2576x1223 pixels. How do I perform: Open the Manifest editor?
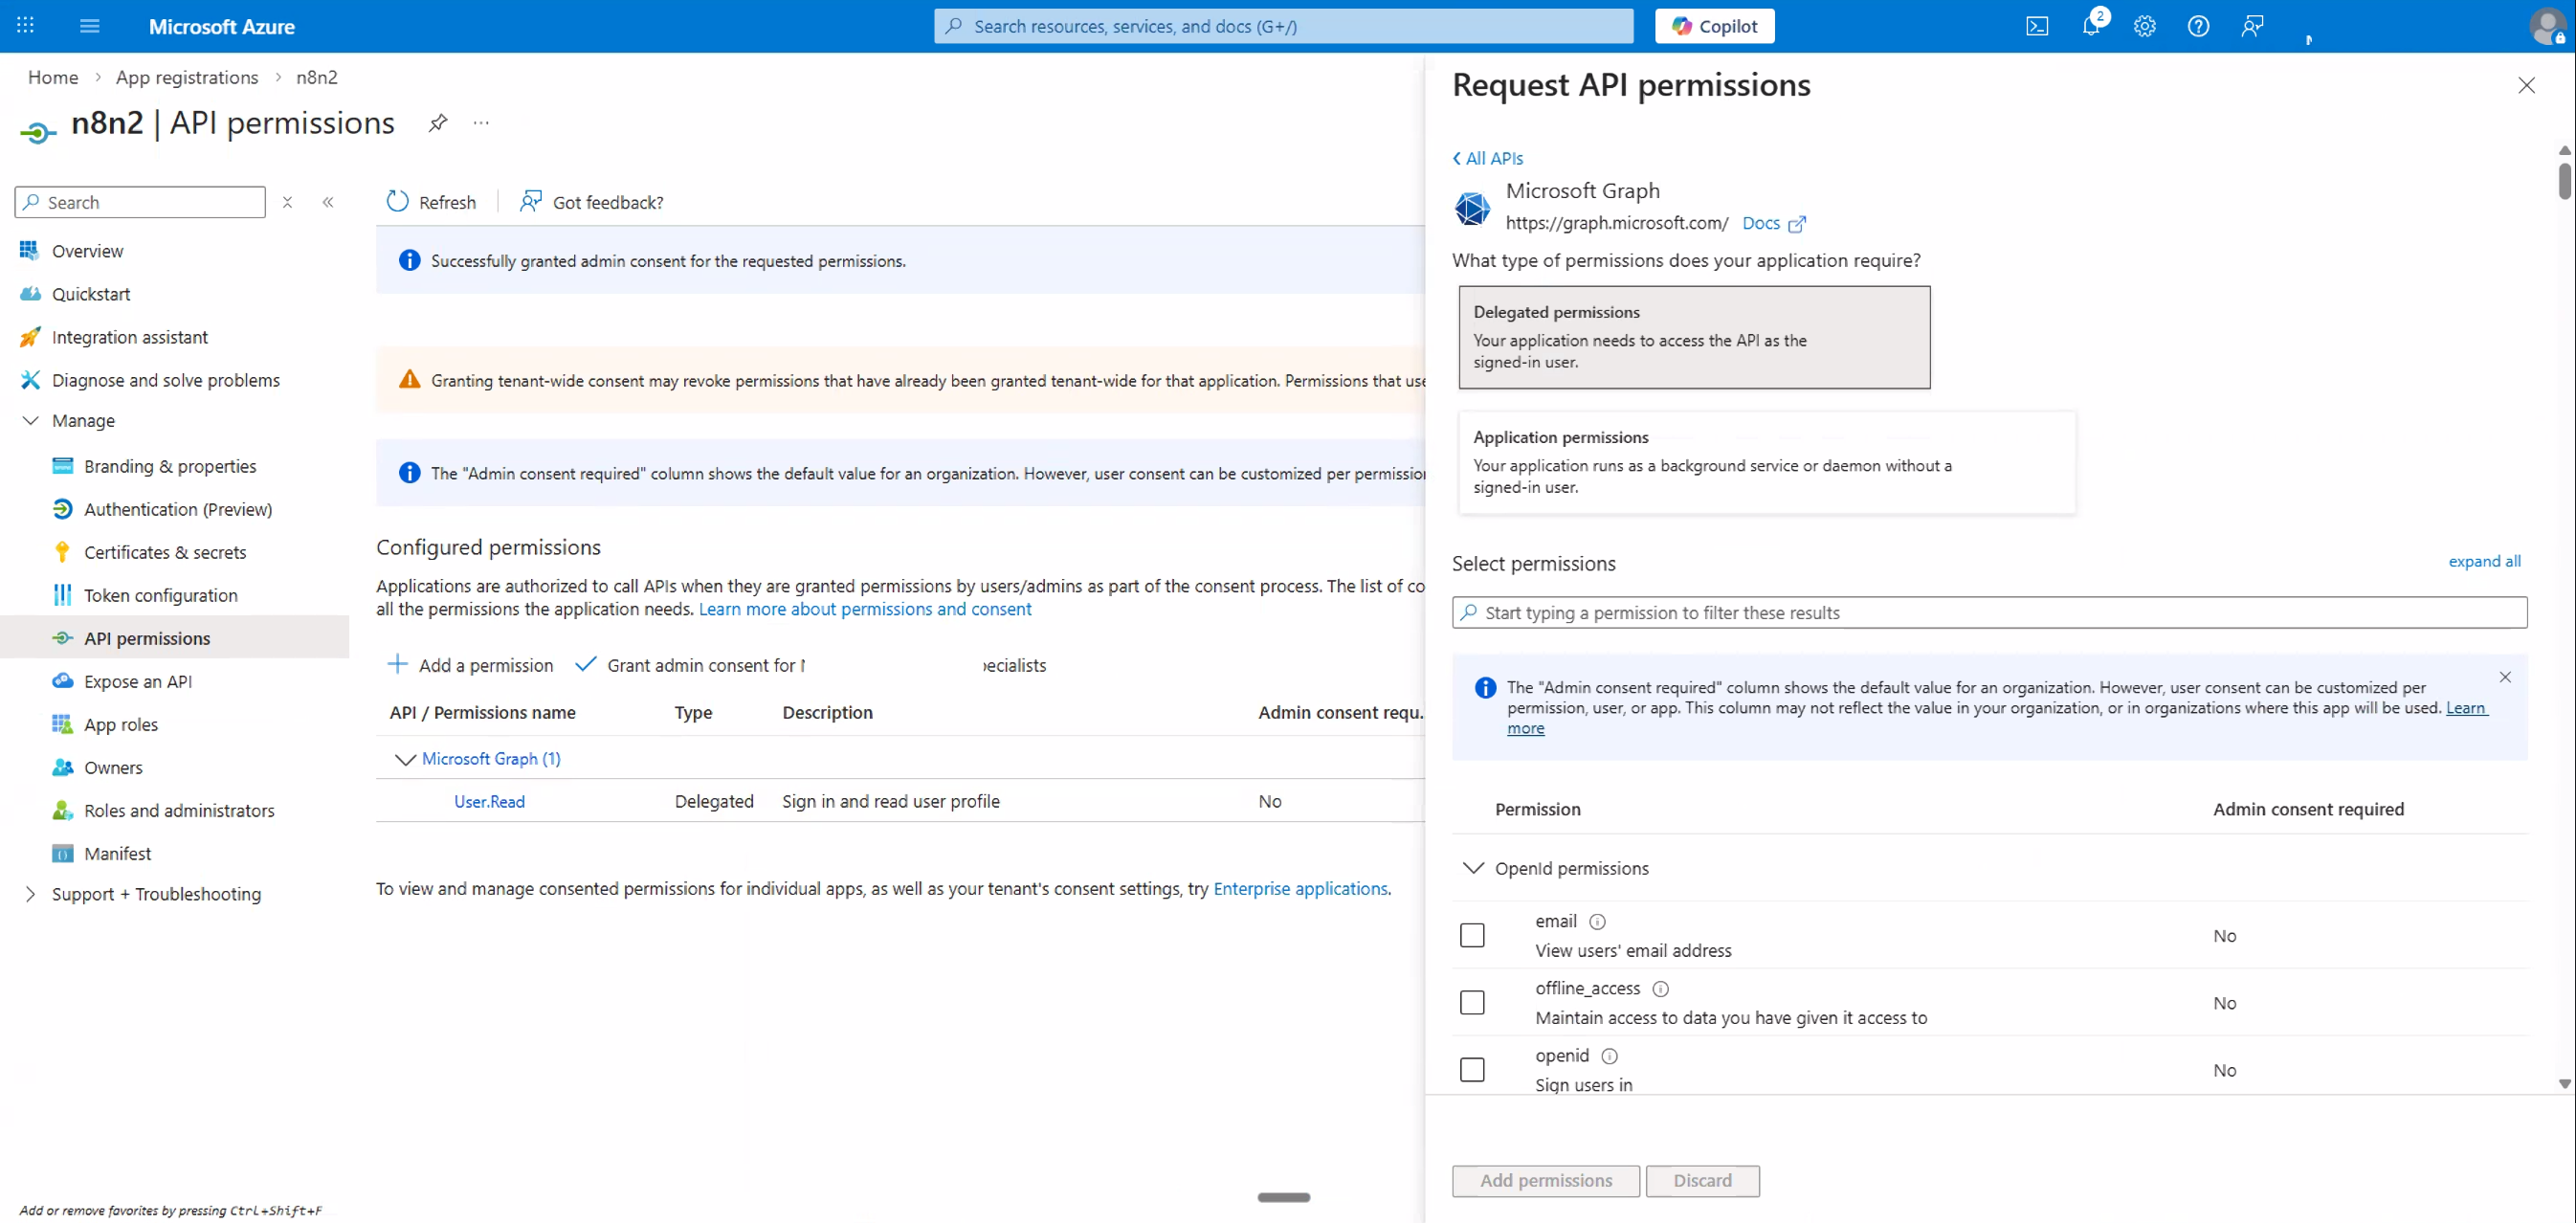coord(117,852)
